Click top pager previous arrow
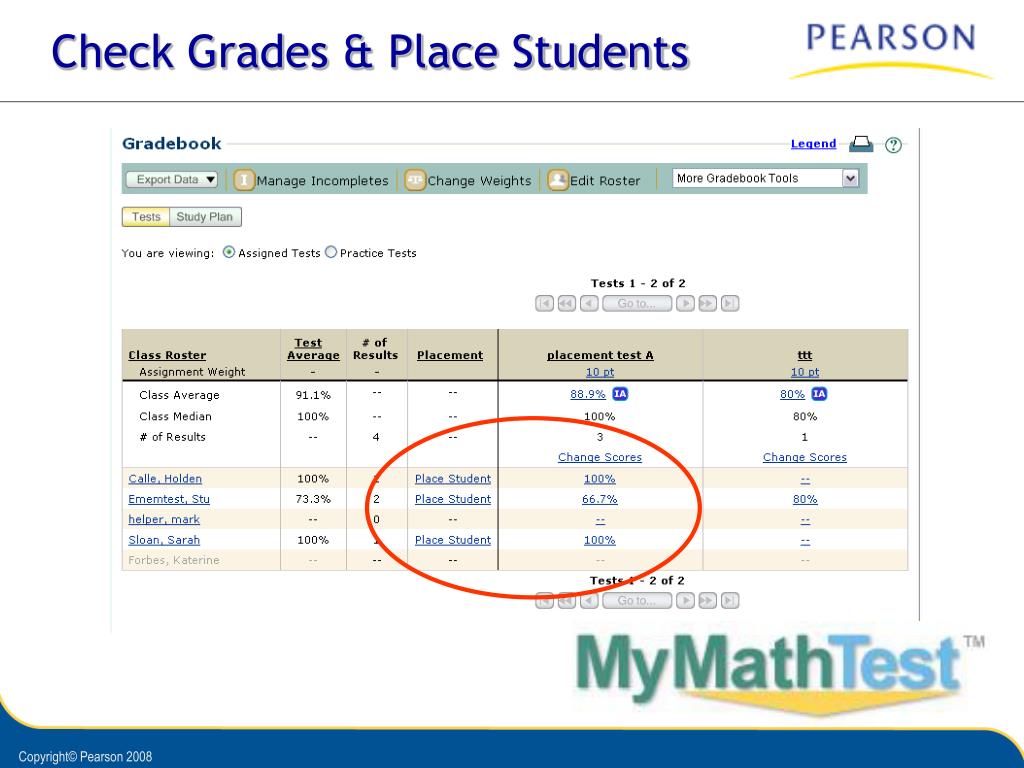The height and width of the screenshot is (768, 1024). pyautogui.click(x=589, y=304)
